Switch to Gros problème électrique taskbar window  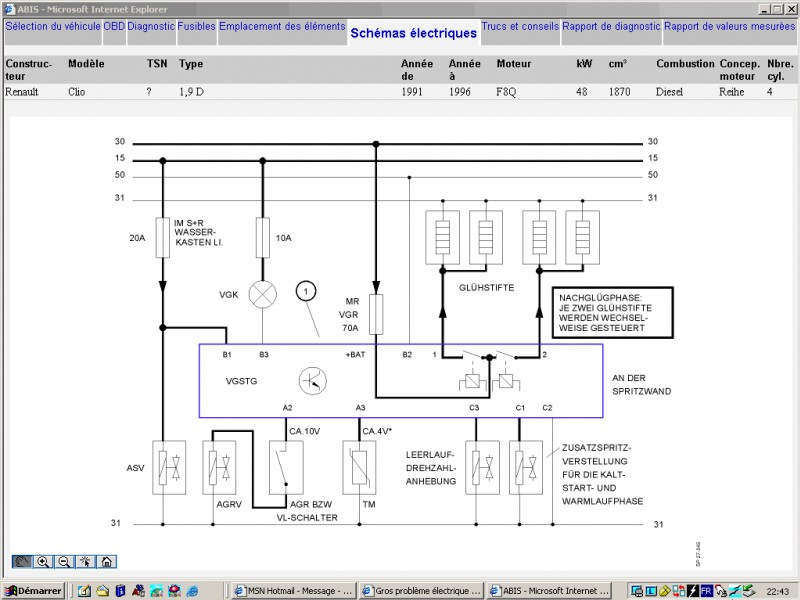pos(421,591)
